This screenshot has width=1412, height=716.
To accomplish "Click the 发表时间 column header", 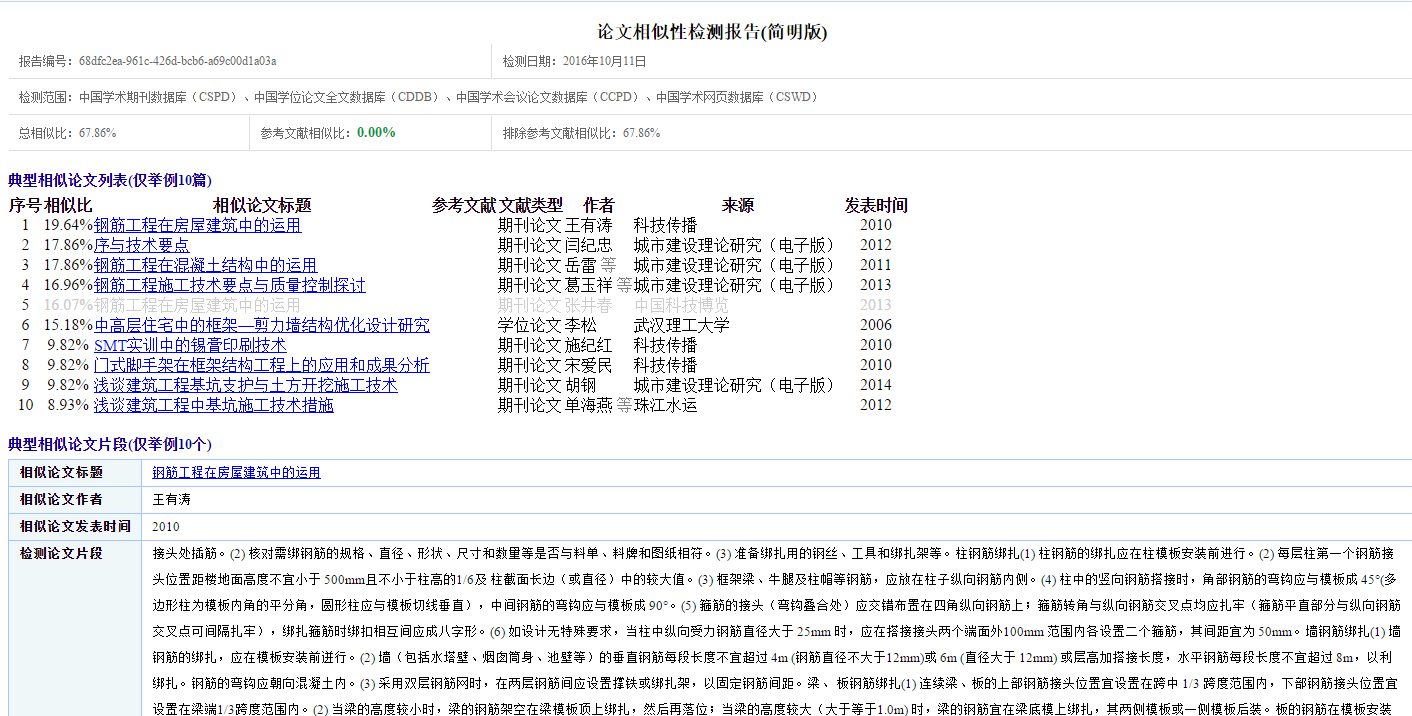I will pyautogui.click(x=876, y=205).
